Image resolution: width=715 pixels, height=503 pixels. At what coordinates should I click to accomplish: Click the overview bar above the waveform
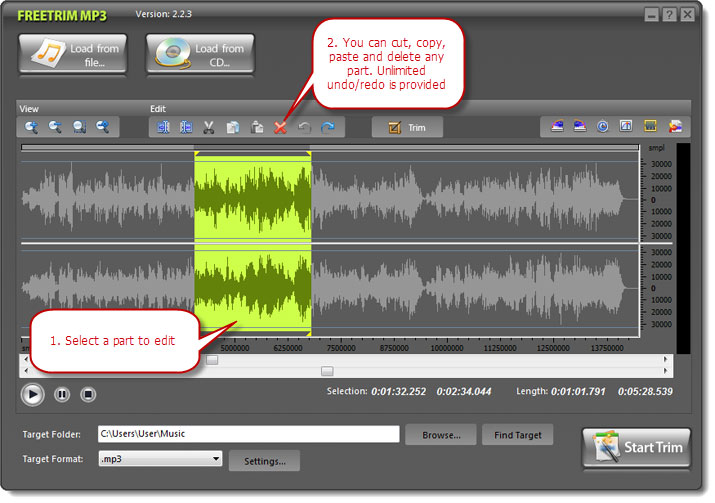[329, 147]
